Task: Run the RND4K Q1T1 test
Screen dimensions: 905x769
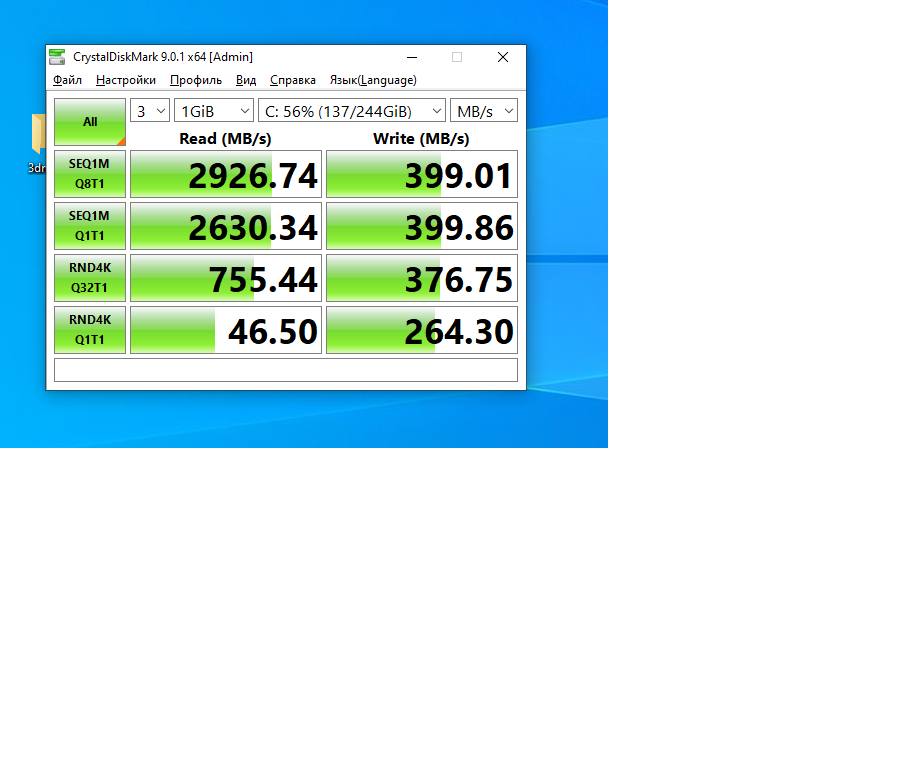Action: 90,330
